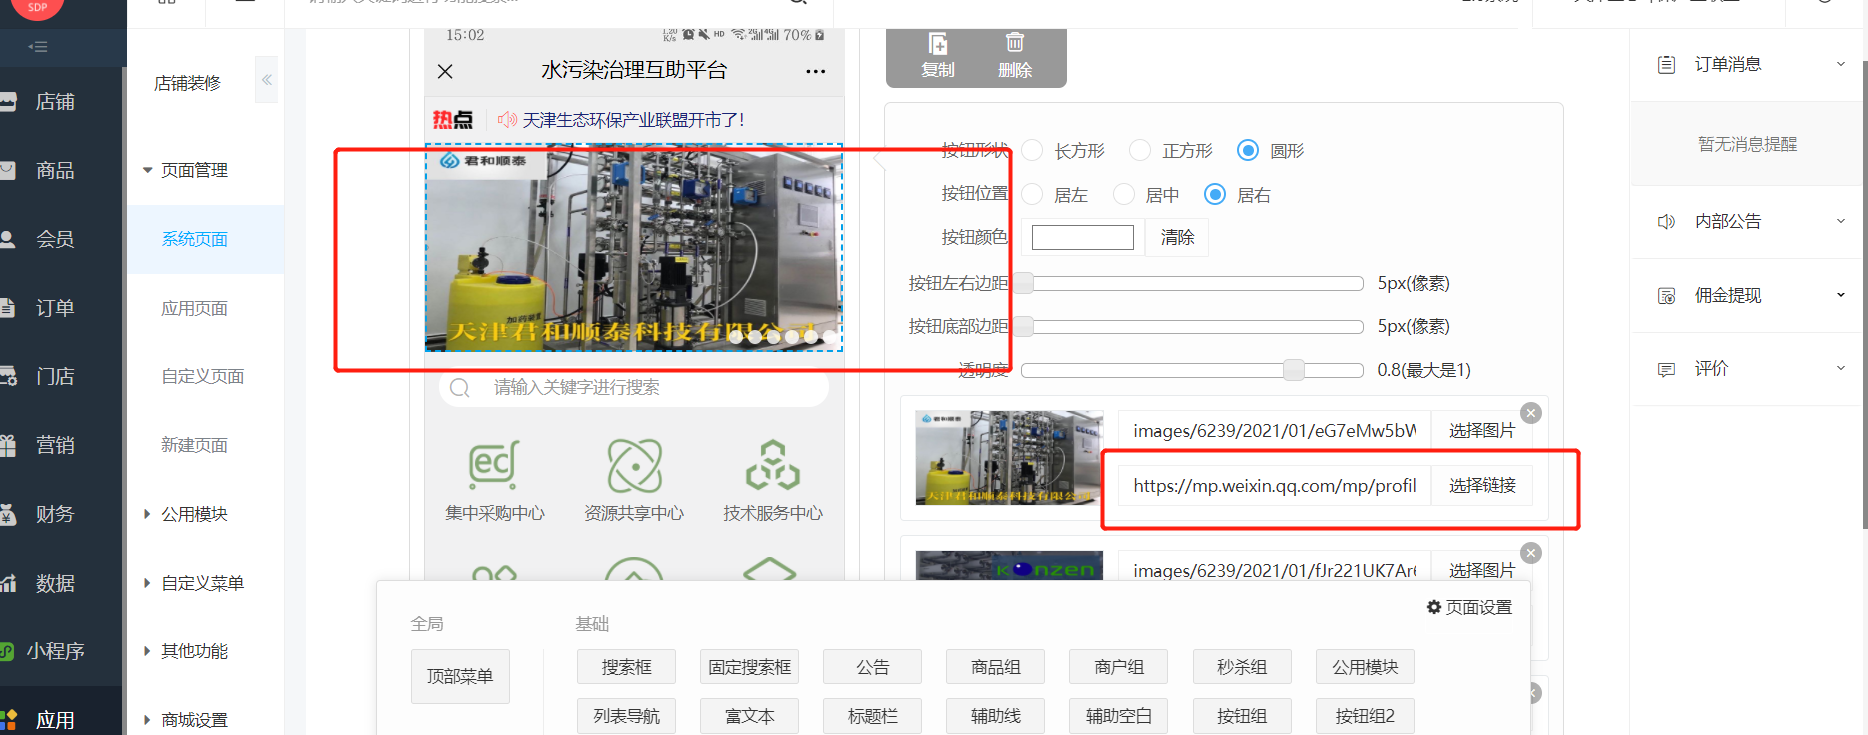Add the 富文本 component

(749, 716)
